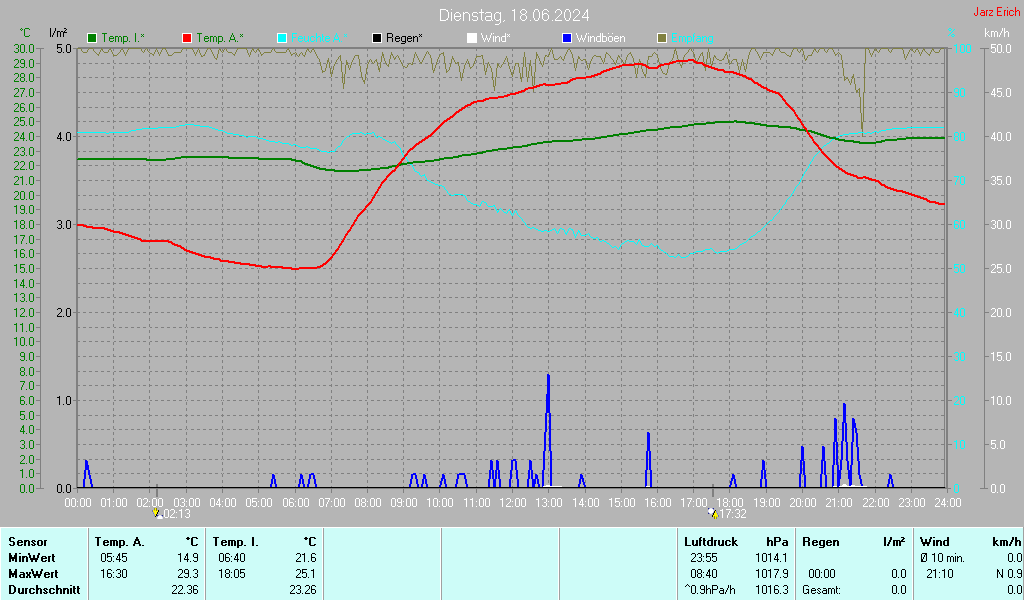
Task: Click the 'Ø 10 min.' wind label
Action: click(942, 558)
